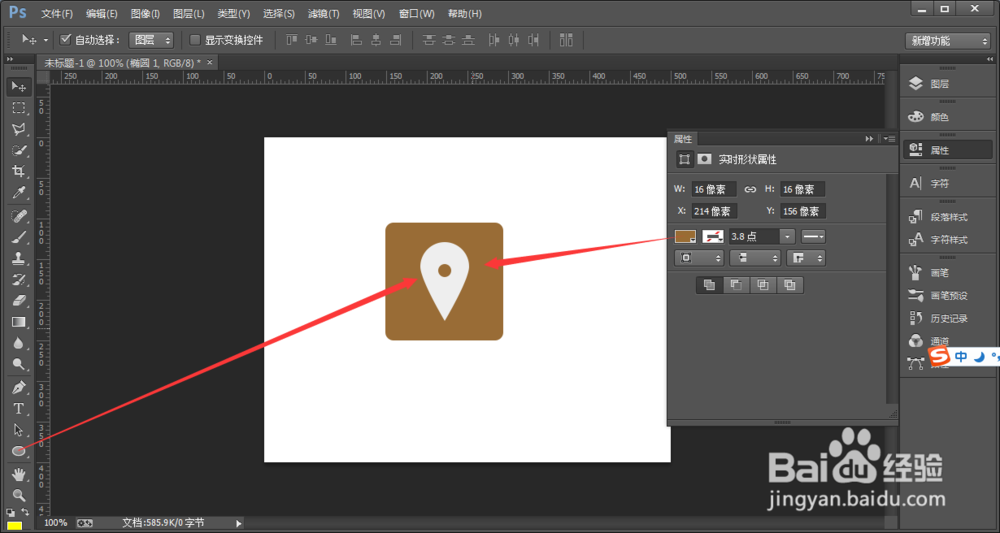Choose the exclude overlapping shapes operation

pos(790,285)
